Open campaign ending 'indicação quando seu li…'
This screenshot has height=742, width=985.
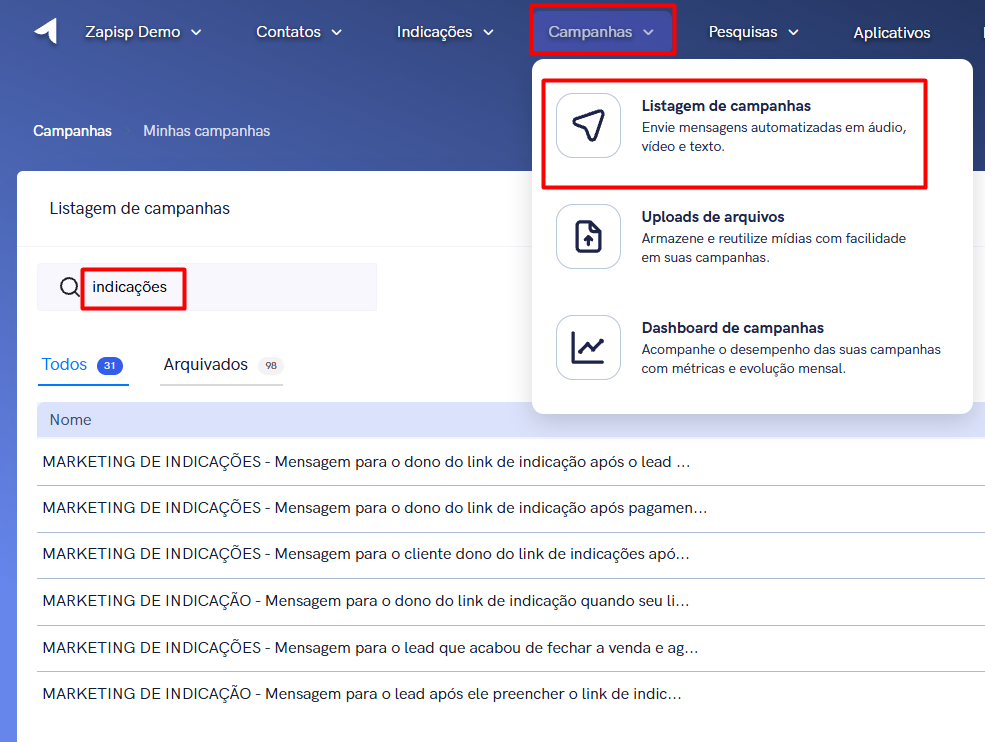[366, 601]
